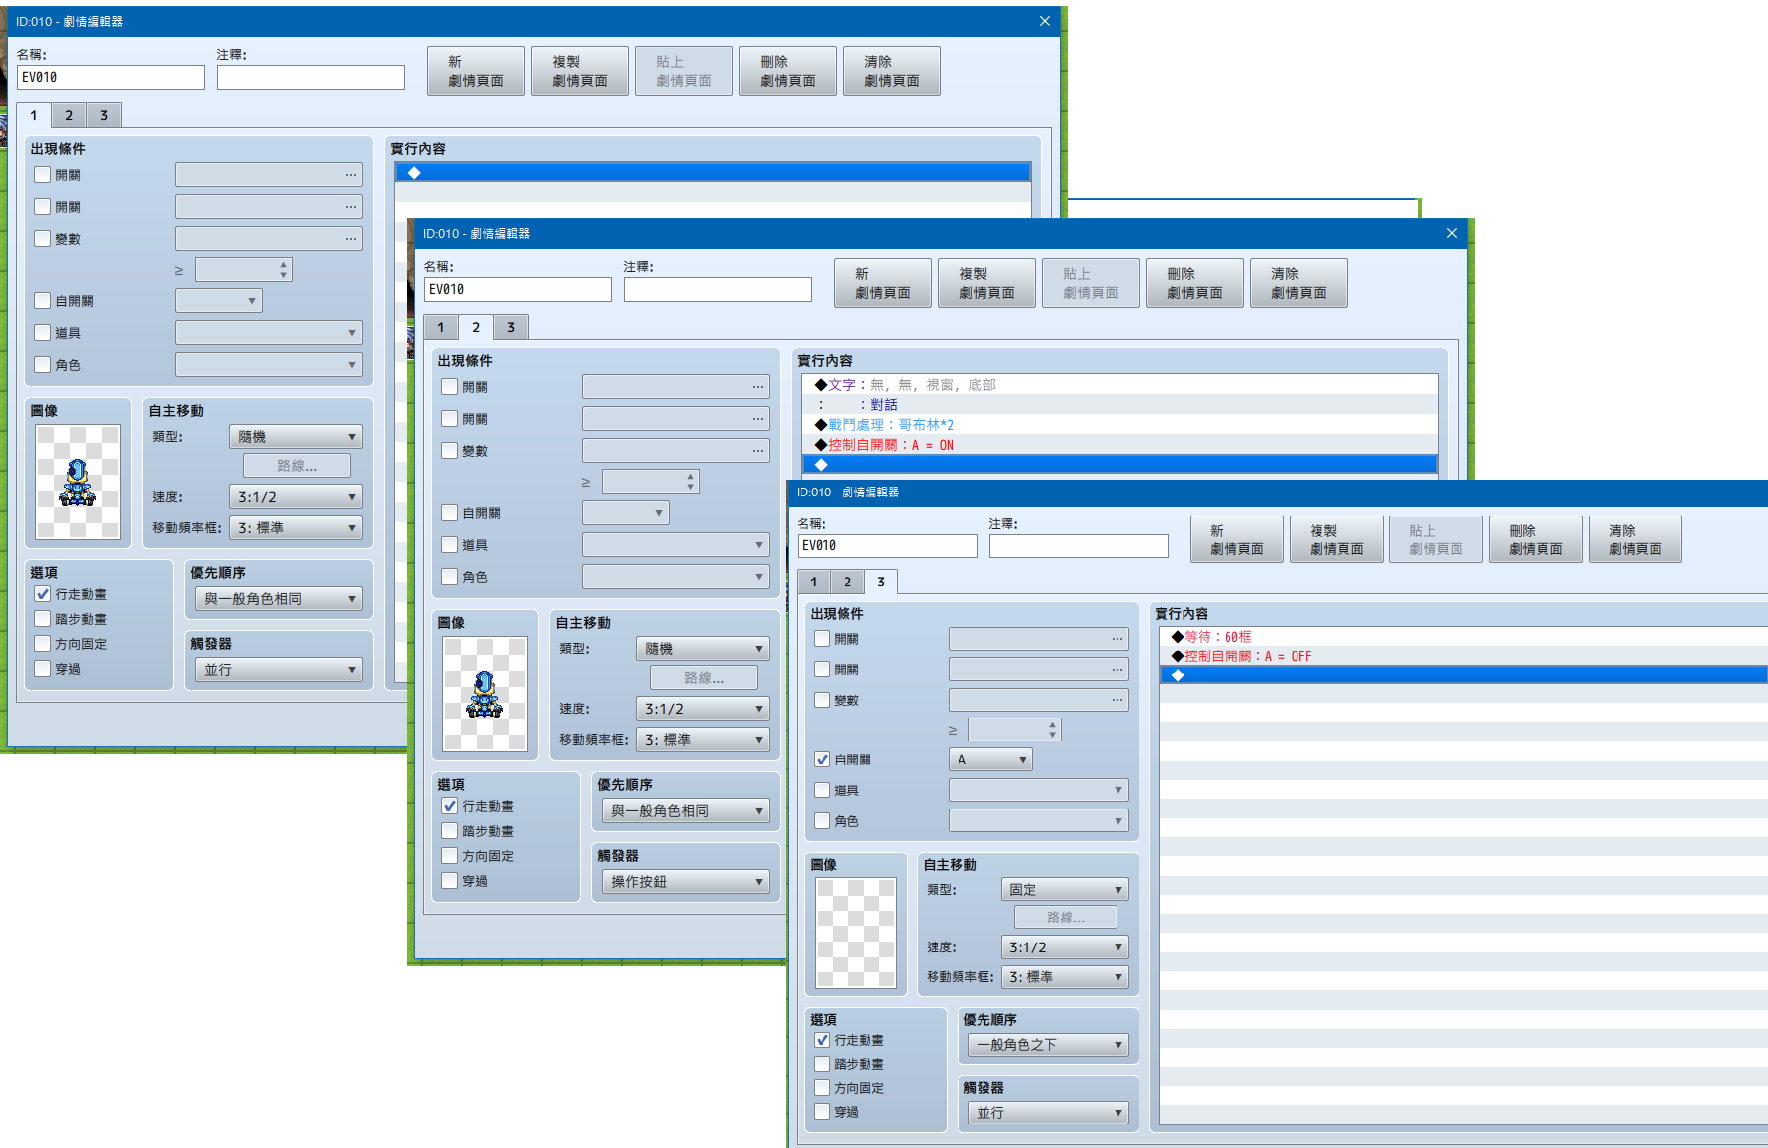Select page tab 3 in the middle window

pyautogui.click(x=511, y=327)
